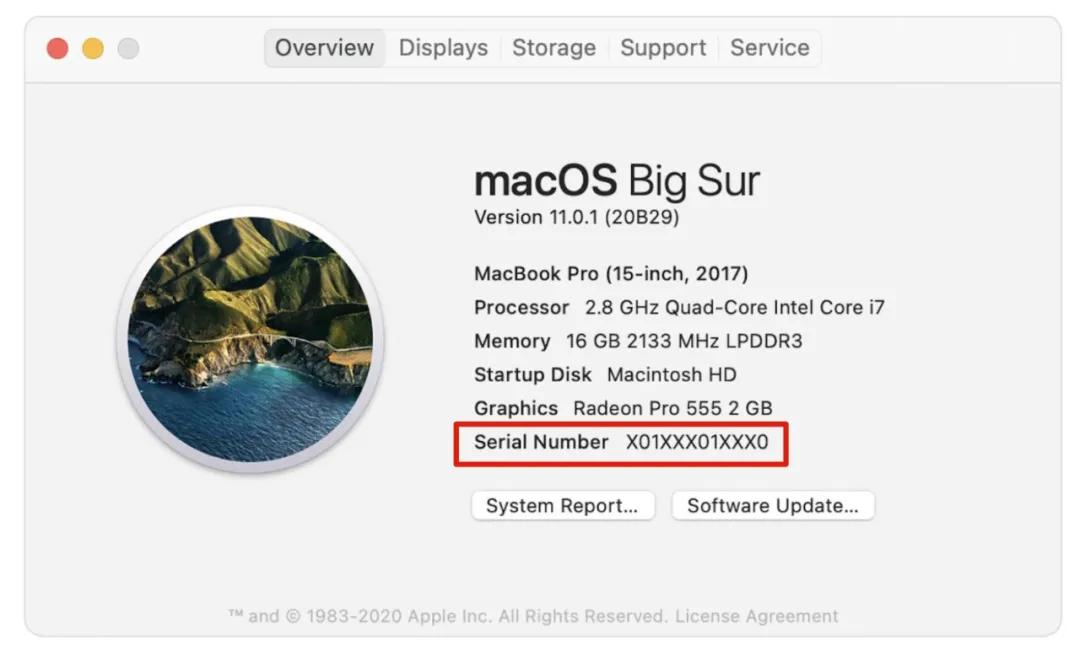Select the Support tab
Image resolution: width=1080 pixels, height=651 pixels.
(663, 48)
